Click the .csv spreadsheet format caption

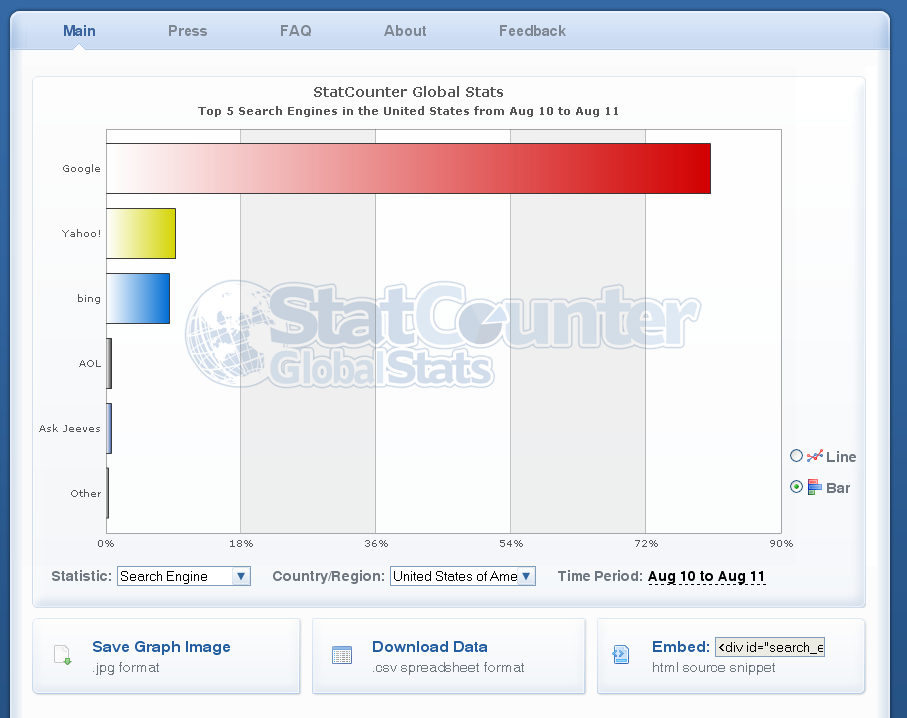click(x=448, y=668)
